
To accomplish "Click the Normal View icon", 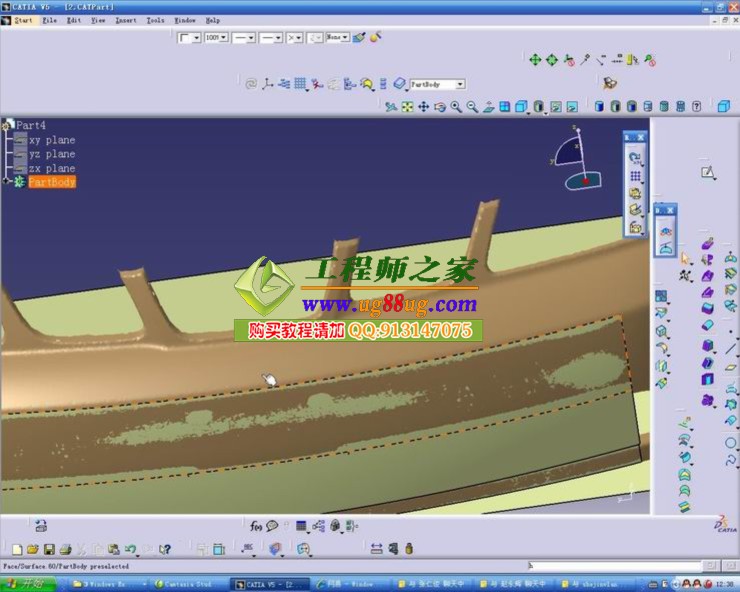I will pos(488,107).
